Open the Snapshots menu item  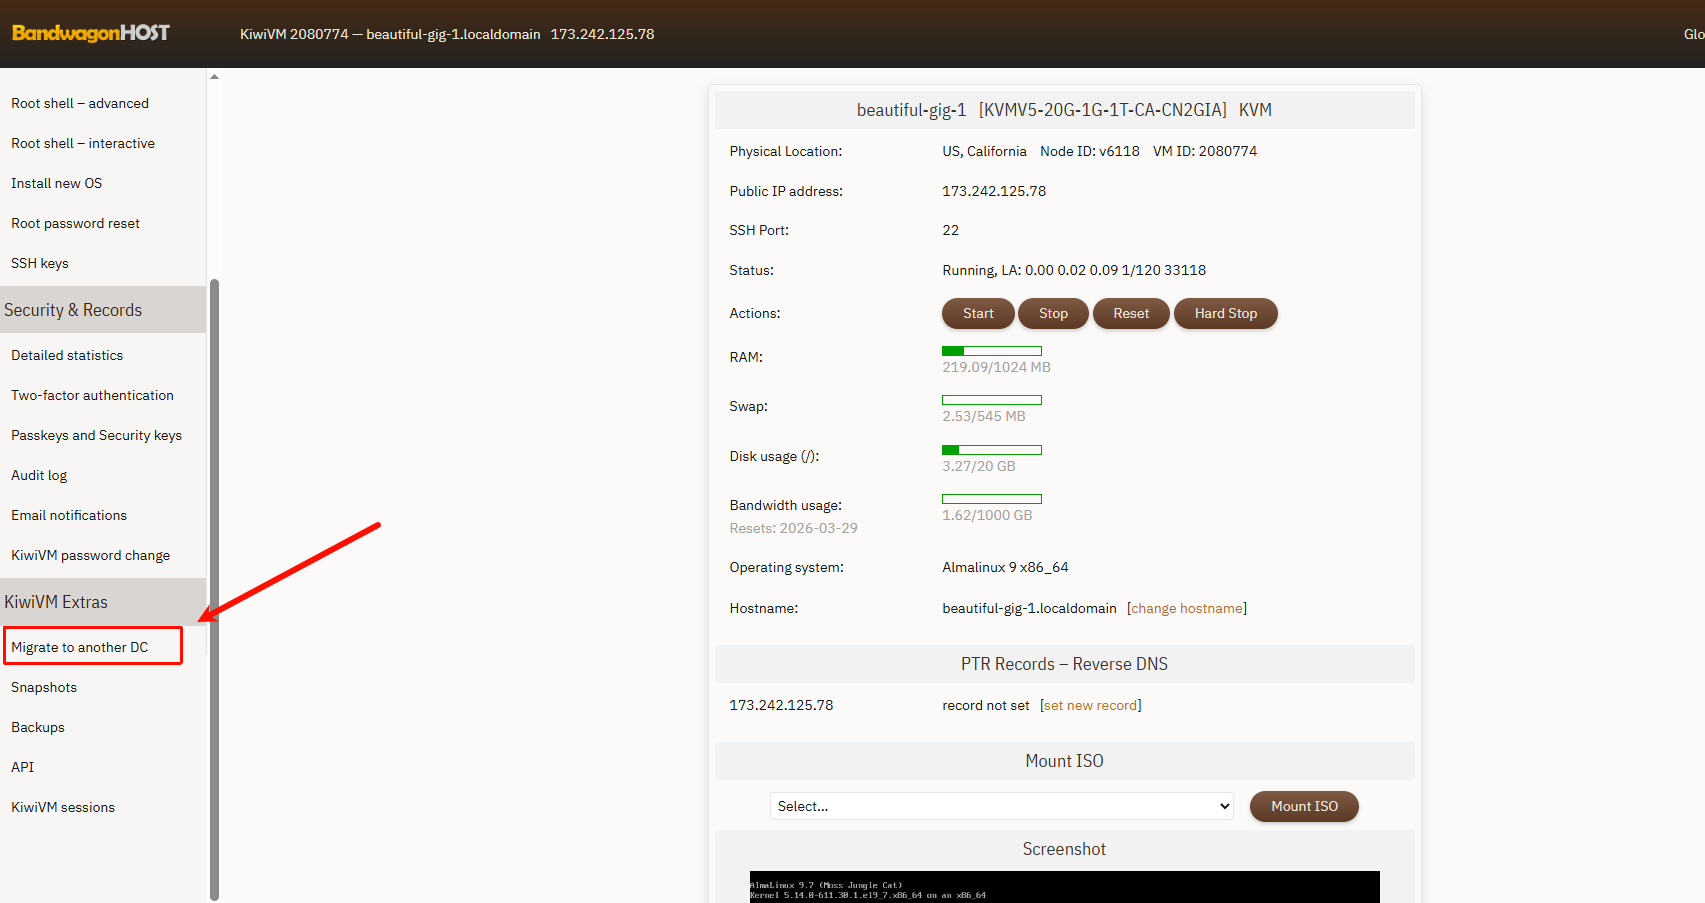[44, 687]
